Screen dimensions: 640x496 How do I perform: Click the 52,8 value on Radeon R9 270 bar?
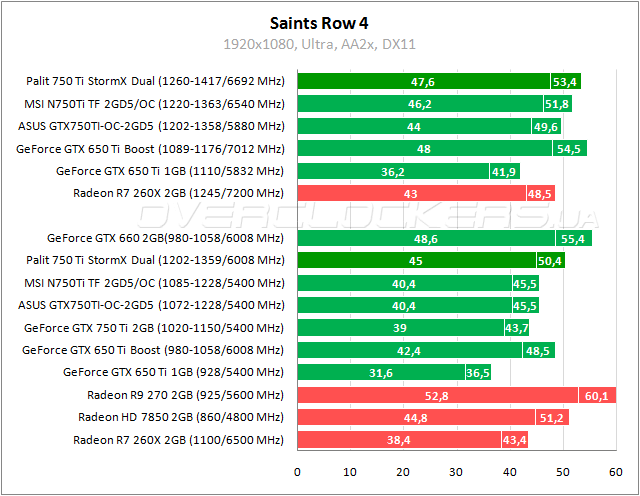[437, 396]
